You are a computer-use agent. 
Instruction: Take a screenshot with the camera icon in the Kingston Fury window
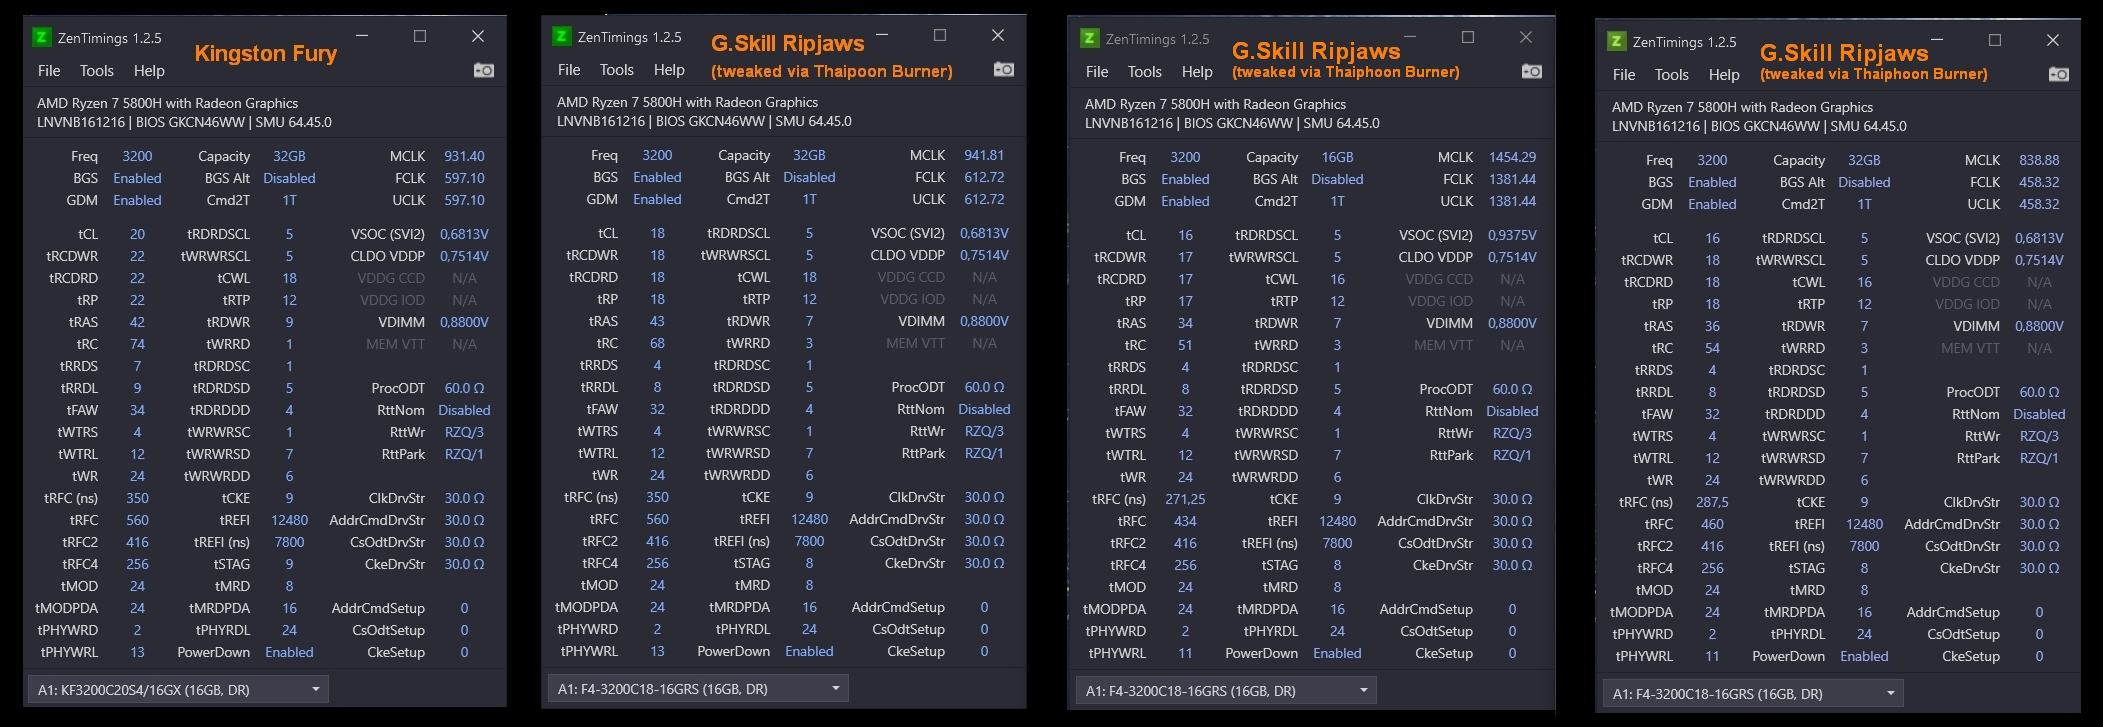pyautogui.click(x=484, y=70)
